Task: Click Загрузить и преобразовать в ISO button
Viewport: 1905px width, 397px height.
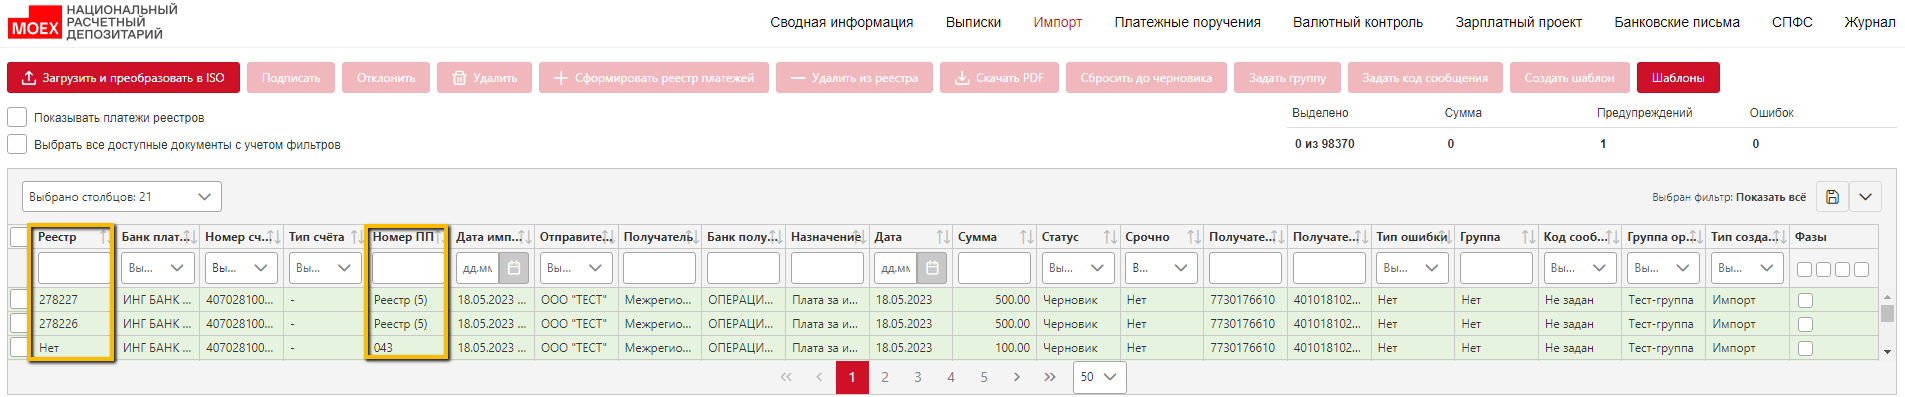Action: click(123, 78)
